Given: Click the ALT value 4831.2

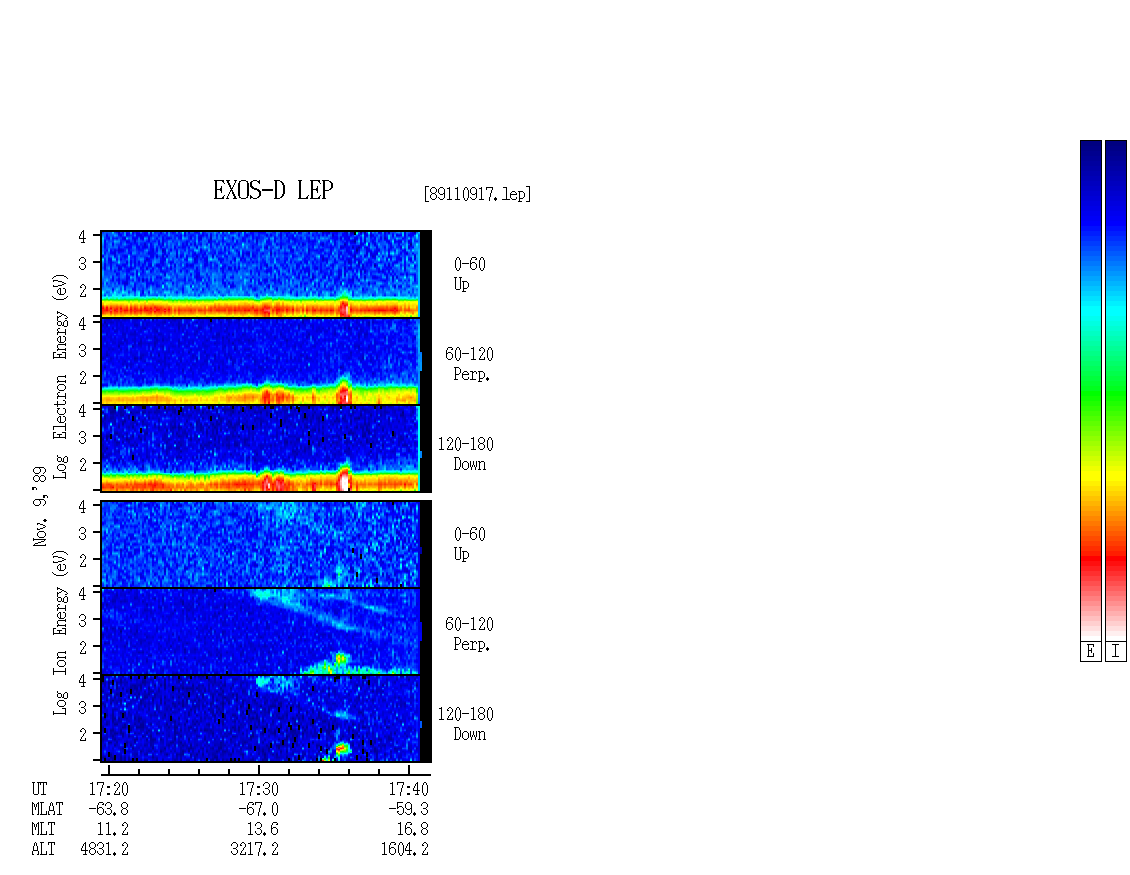Looking at the screenshot, I should click(x=104, y=850).
